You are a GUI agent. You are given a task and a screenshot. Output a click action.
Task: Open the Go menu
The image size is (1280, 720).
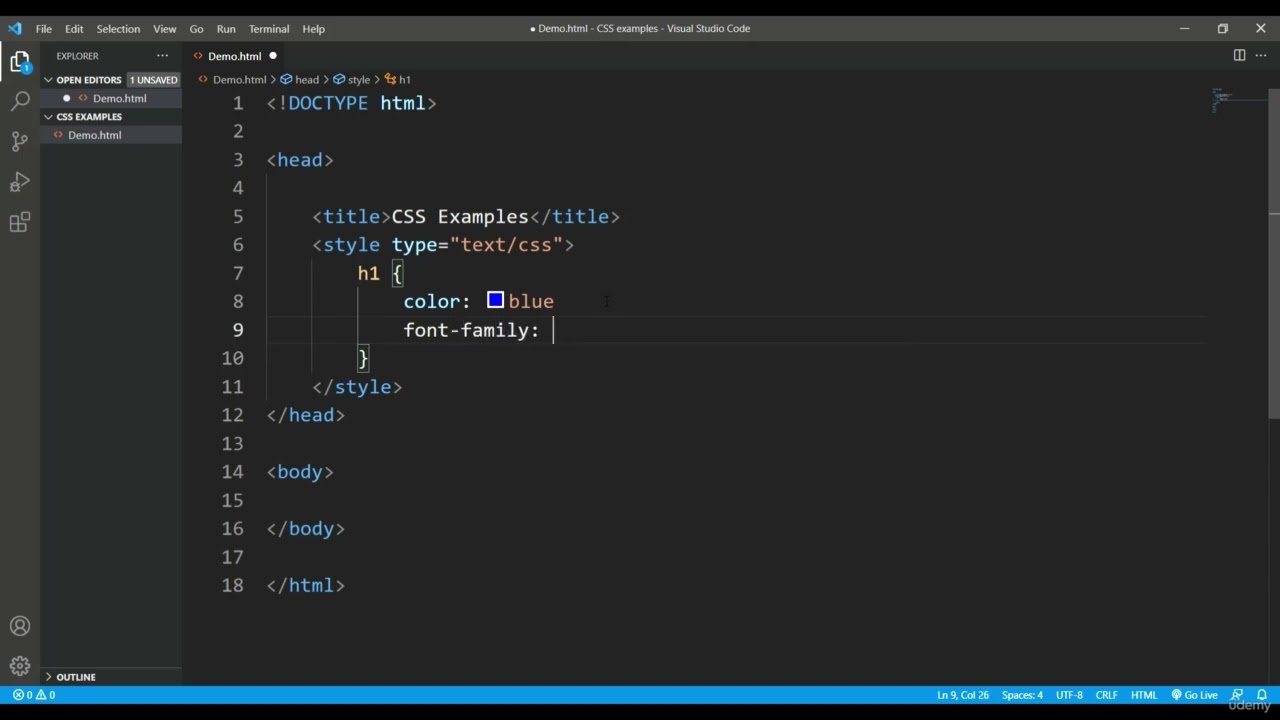tap(196, 29)
